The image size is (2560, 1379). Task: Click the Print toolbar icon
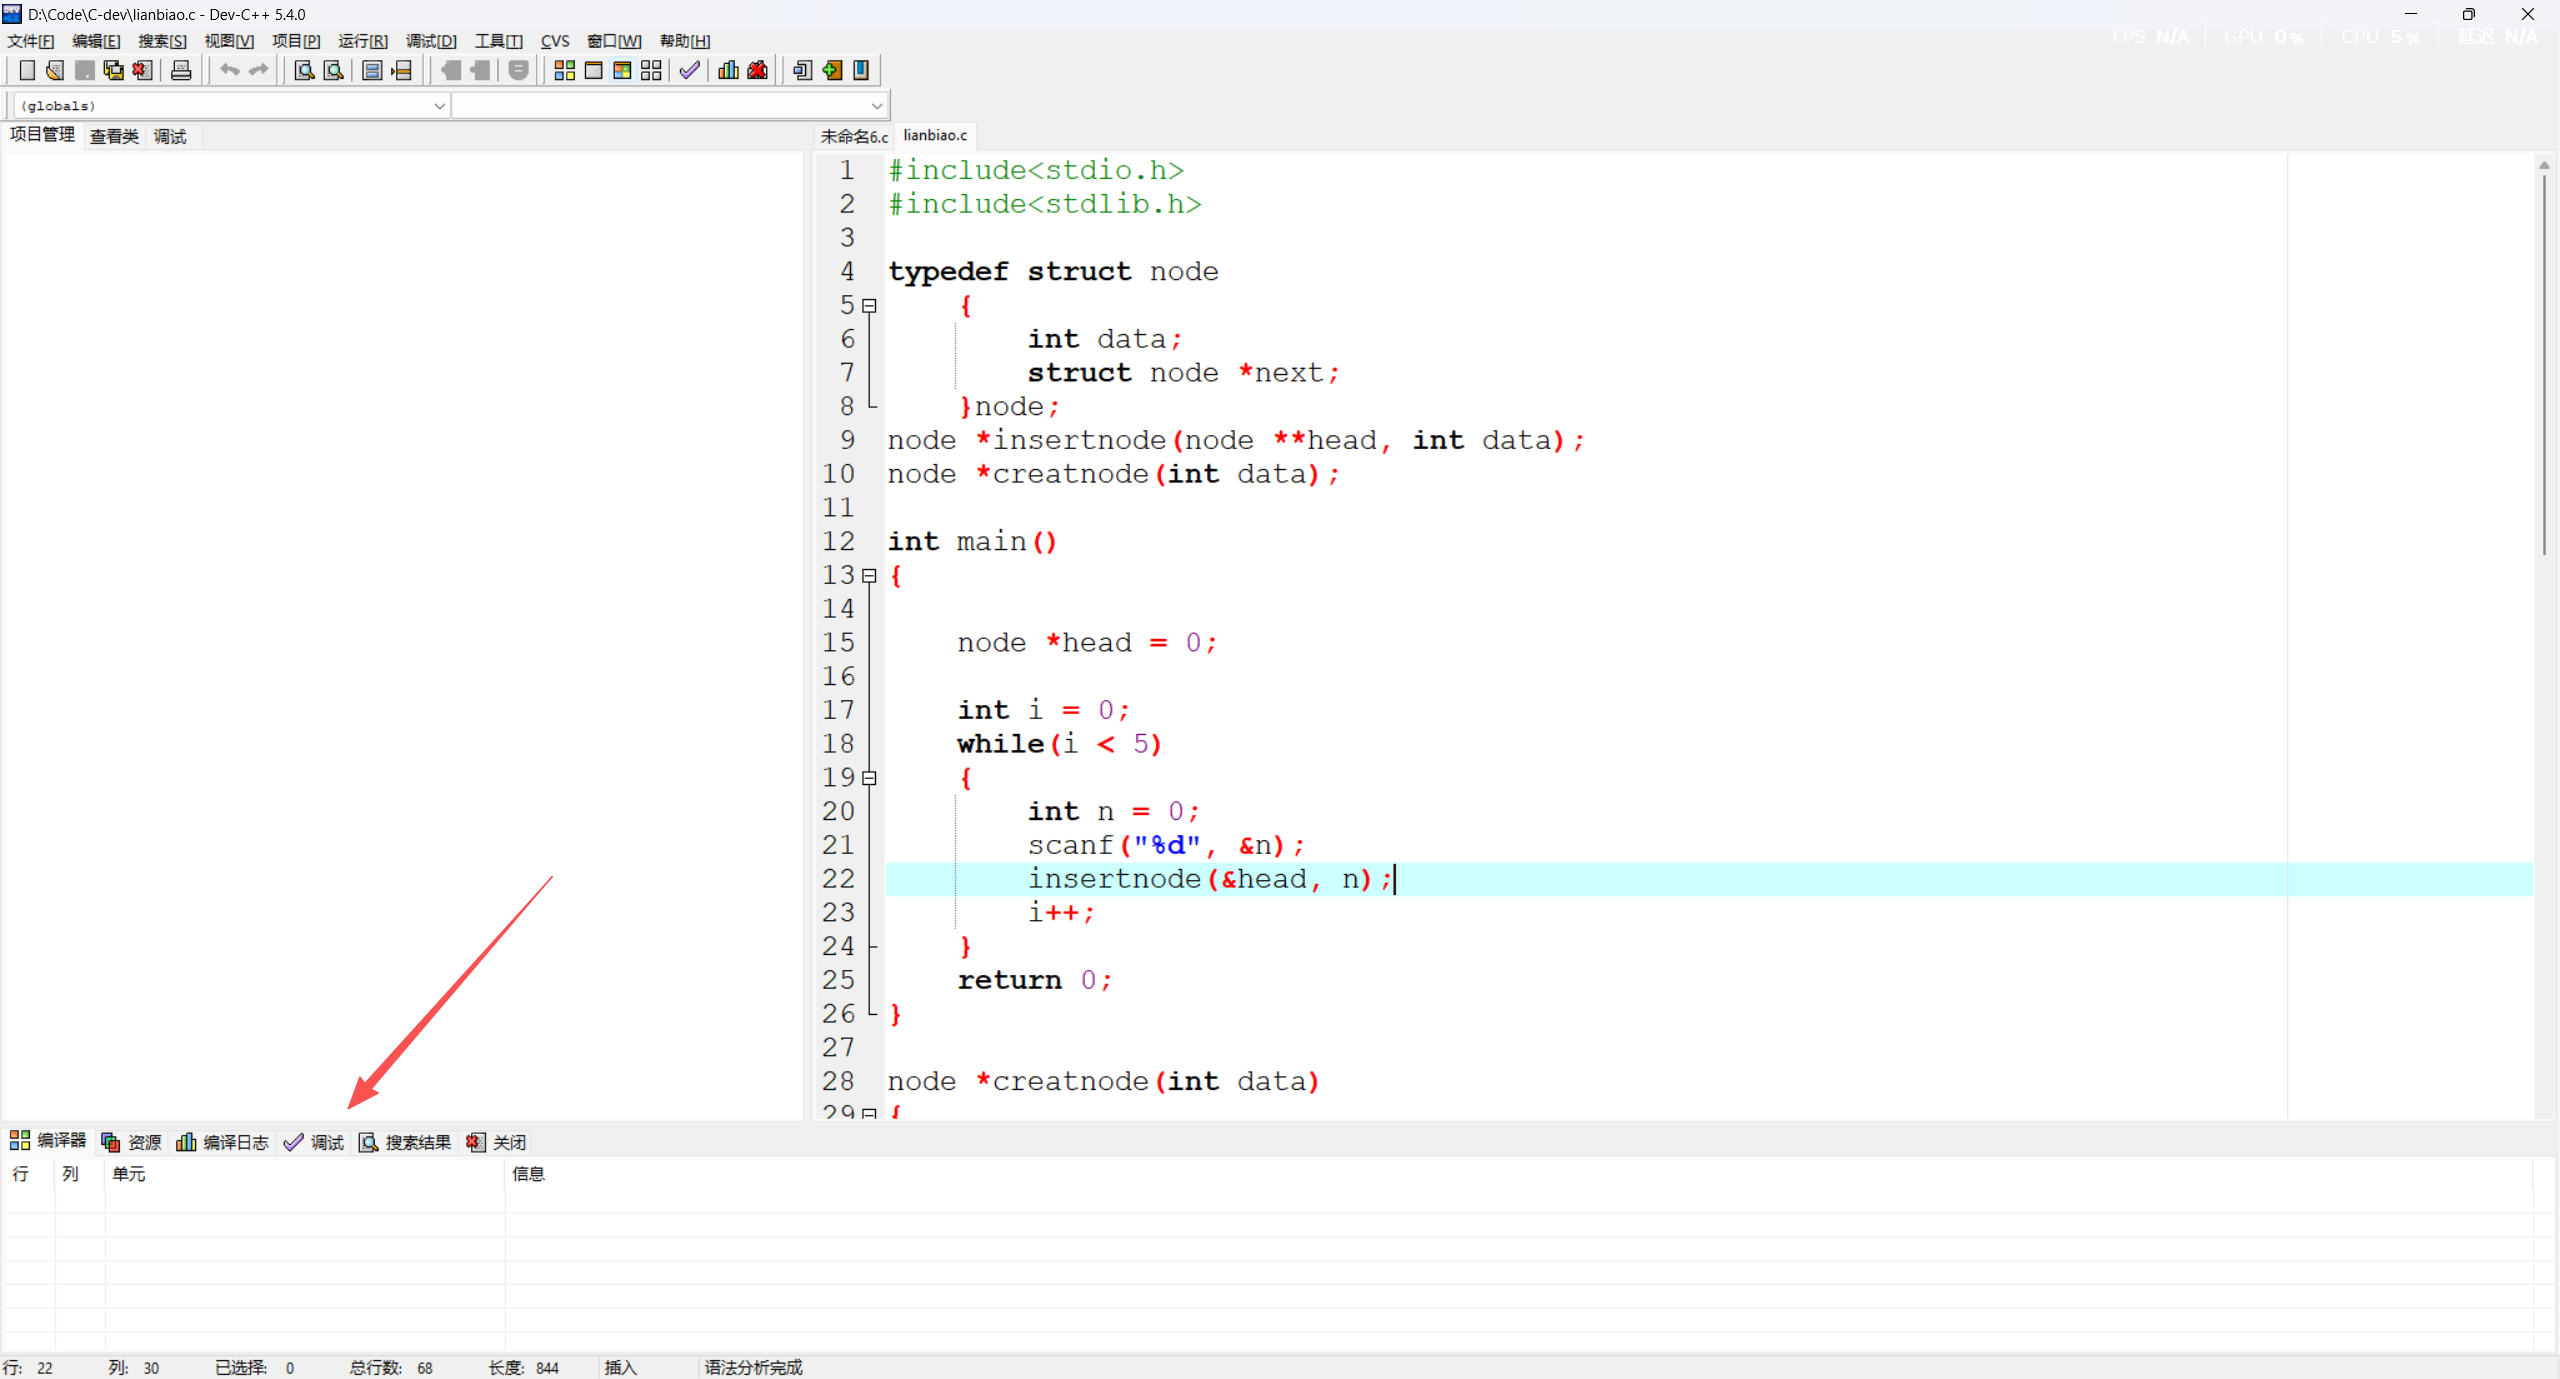pos(180,70)
